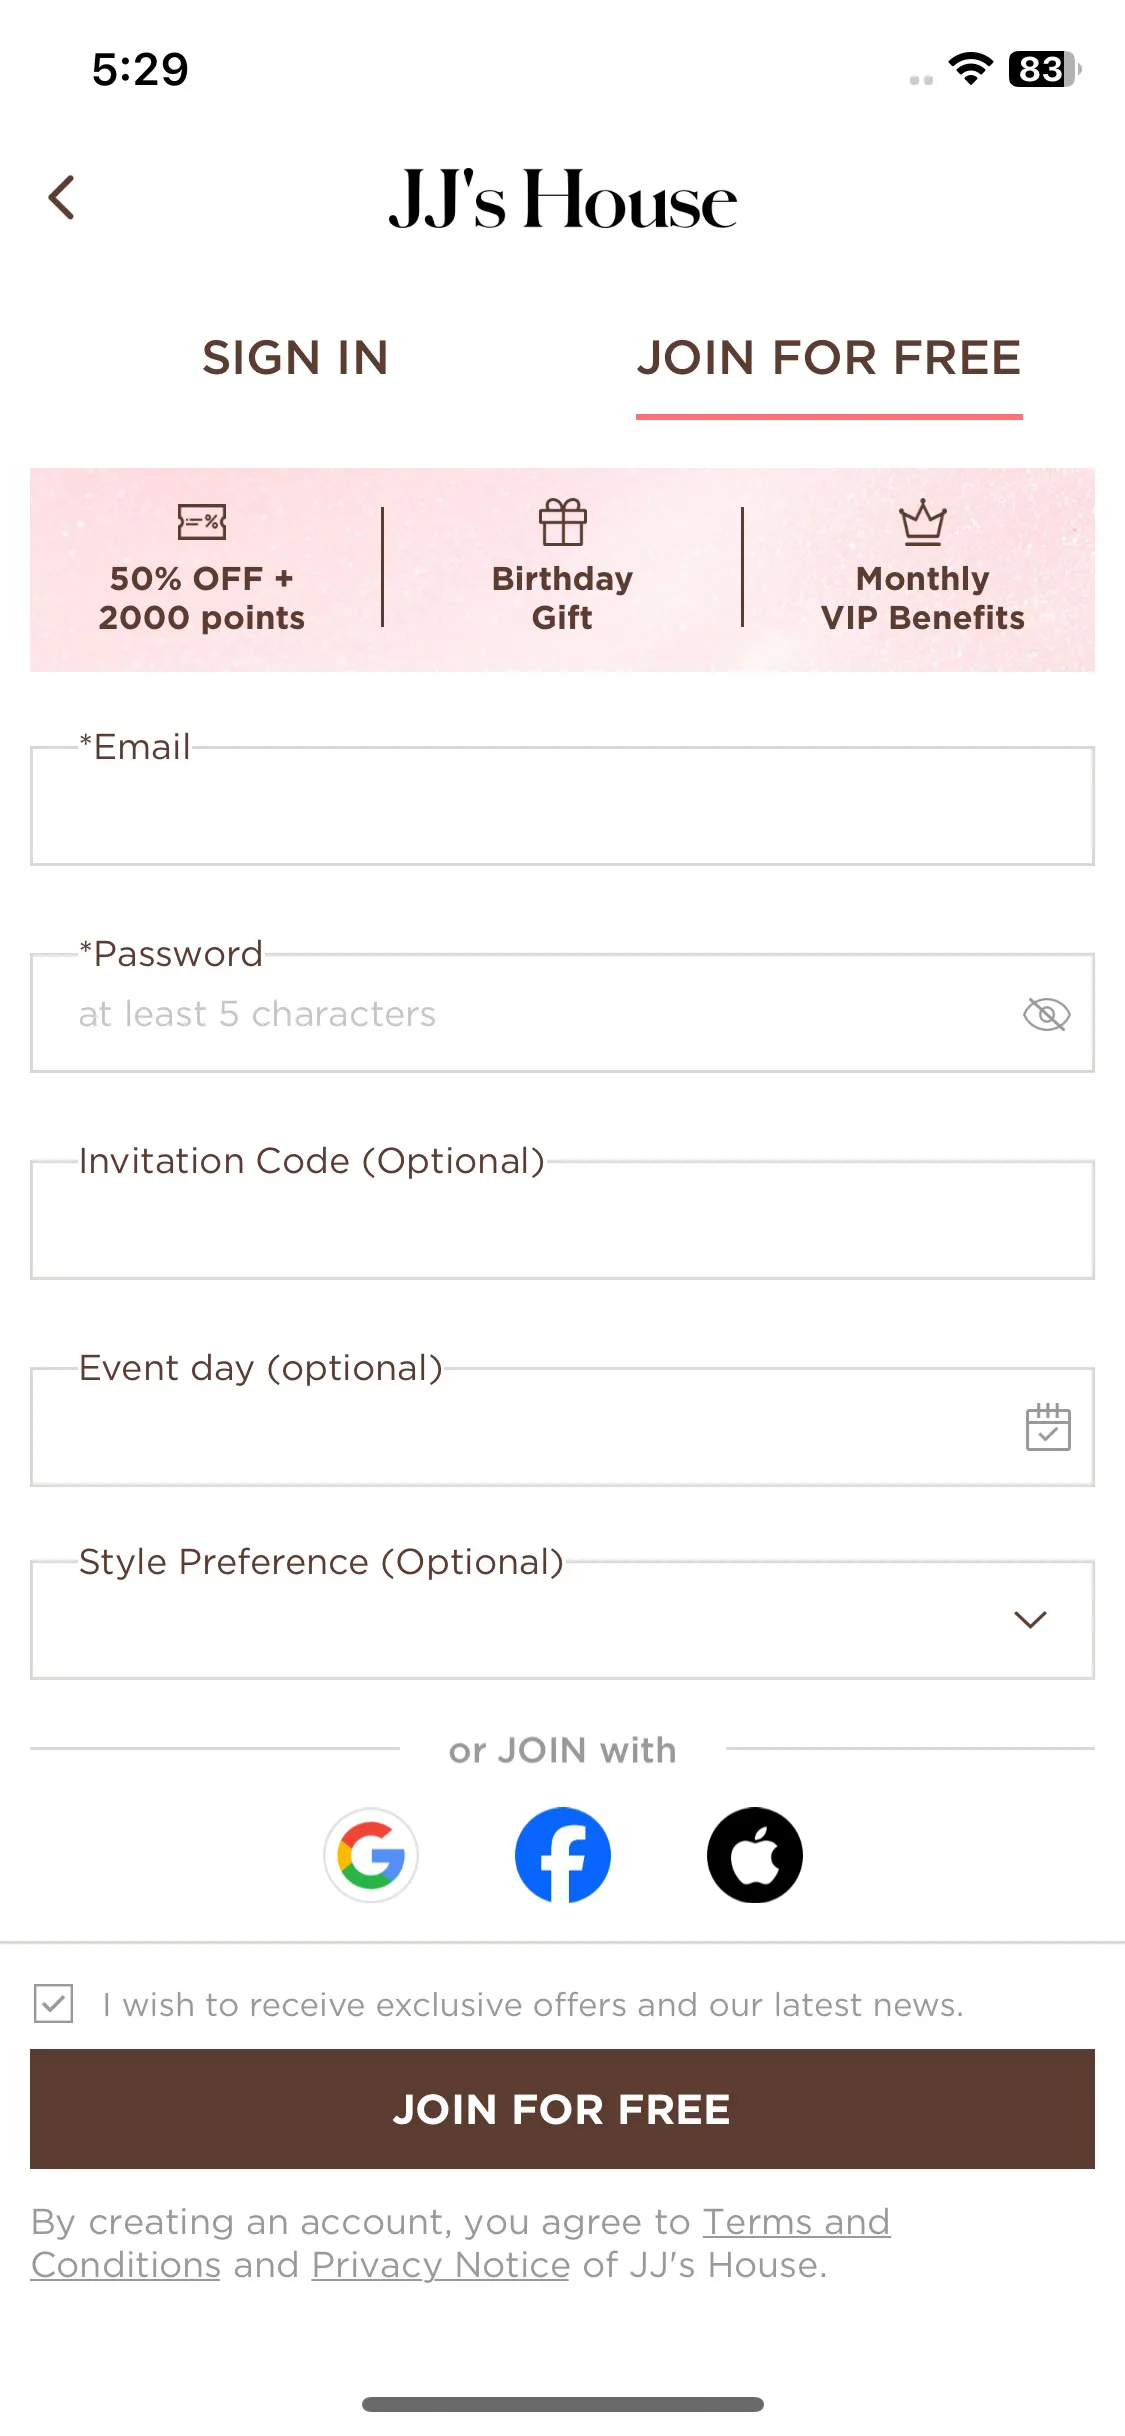
Task: Focus the Email input field
Action: click(562, 806)
